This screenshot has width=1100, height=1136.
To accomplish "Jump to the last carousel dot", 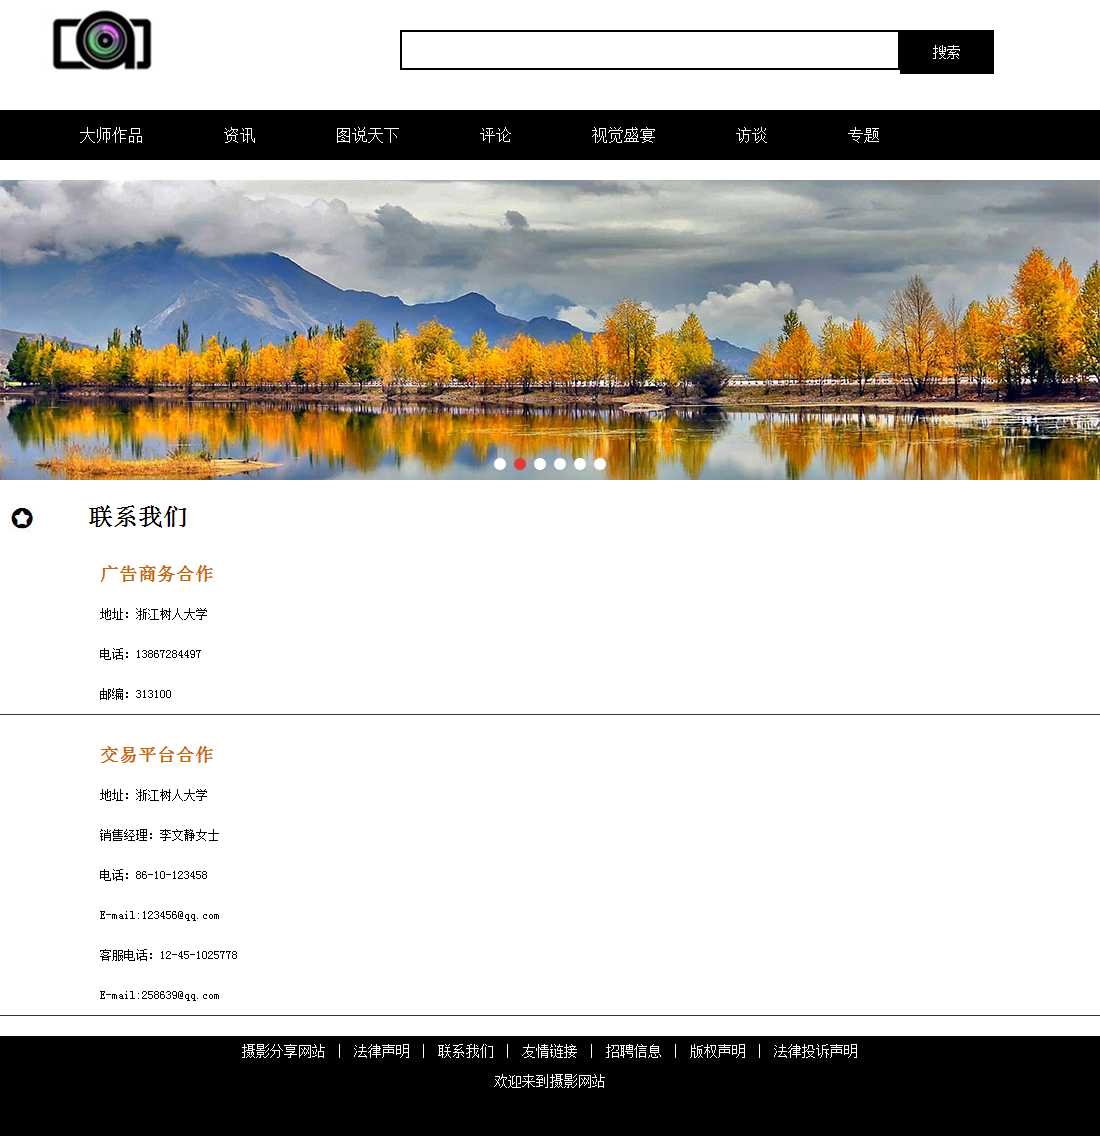I will tap(600, 464).
